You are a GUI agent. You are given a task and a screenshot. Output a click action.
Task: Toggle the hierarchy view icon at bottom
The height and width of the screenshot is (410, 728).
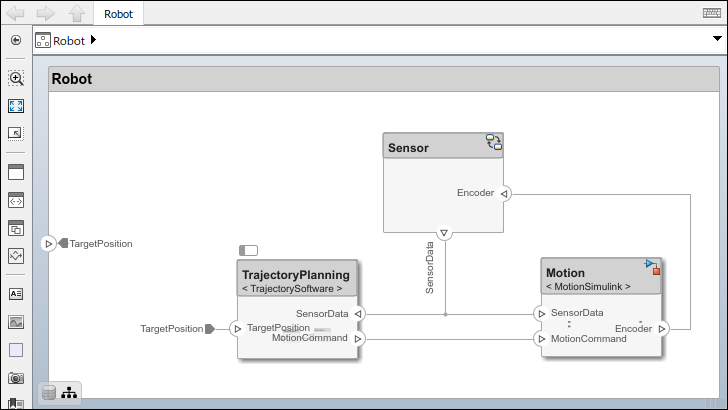(x=69, y=393)
